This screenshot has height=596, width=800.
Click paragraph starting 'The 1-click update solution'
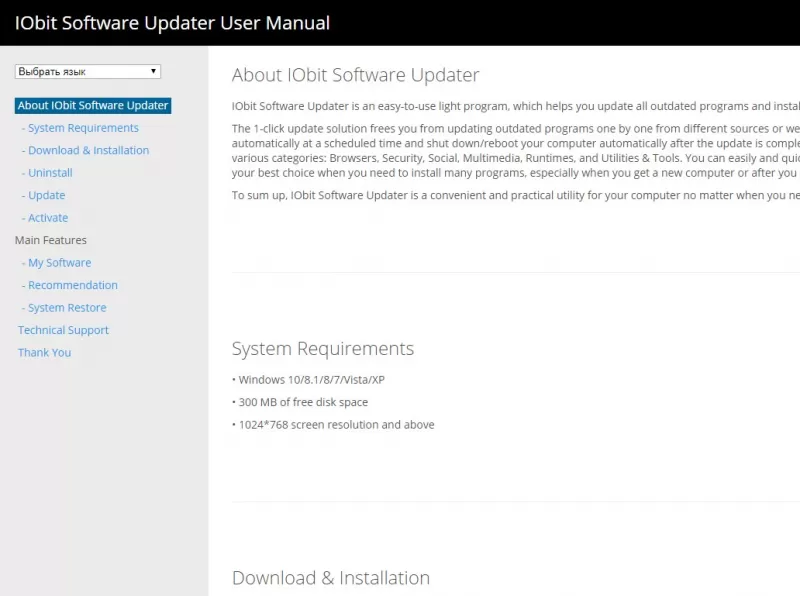(516, 151)
